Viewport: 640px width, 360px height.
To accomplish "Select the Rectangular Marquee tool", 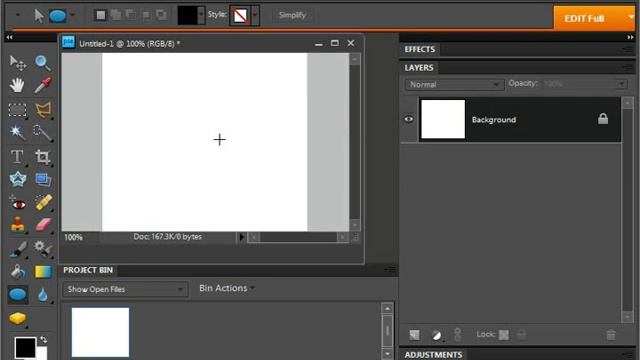I will [18, 110].
